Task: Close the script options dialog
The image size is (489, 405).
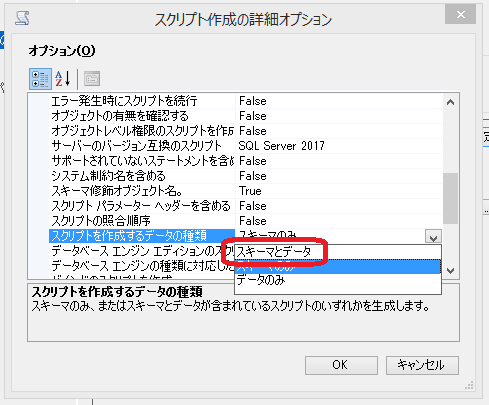Action: (460, 15)
